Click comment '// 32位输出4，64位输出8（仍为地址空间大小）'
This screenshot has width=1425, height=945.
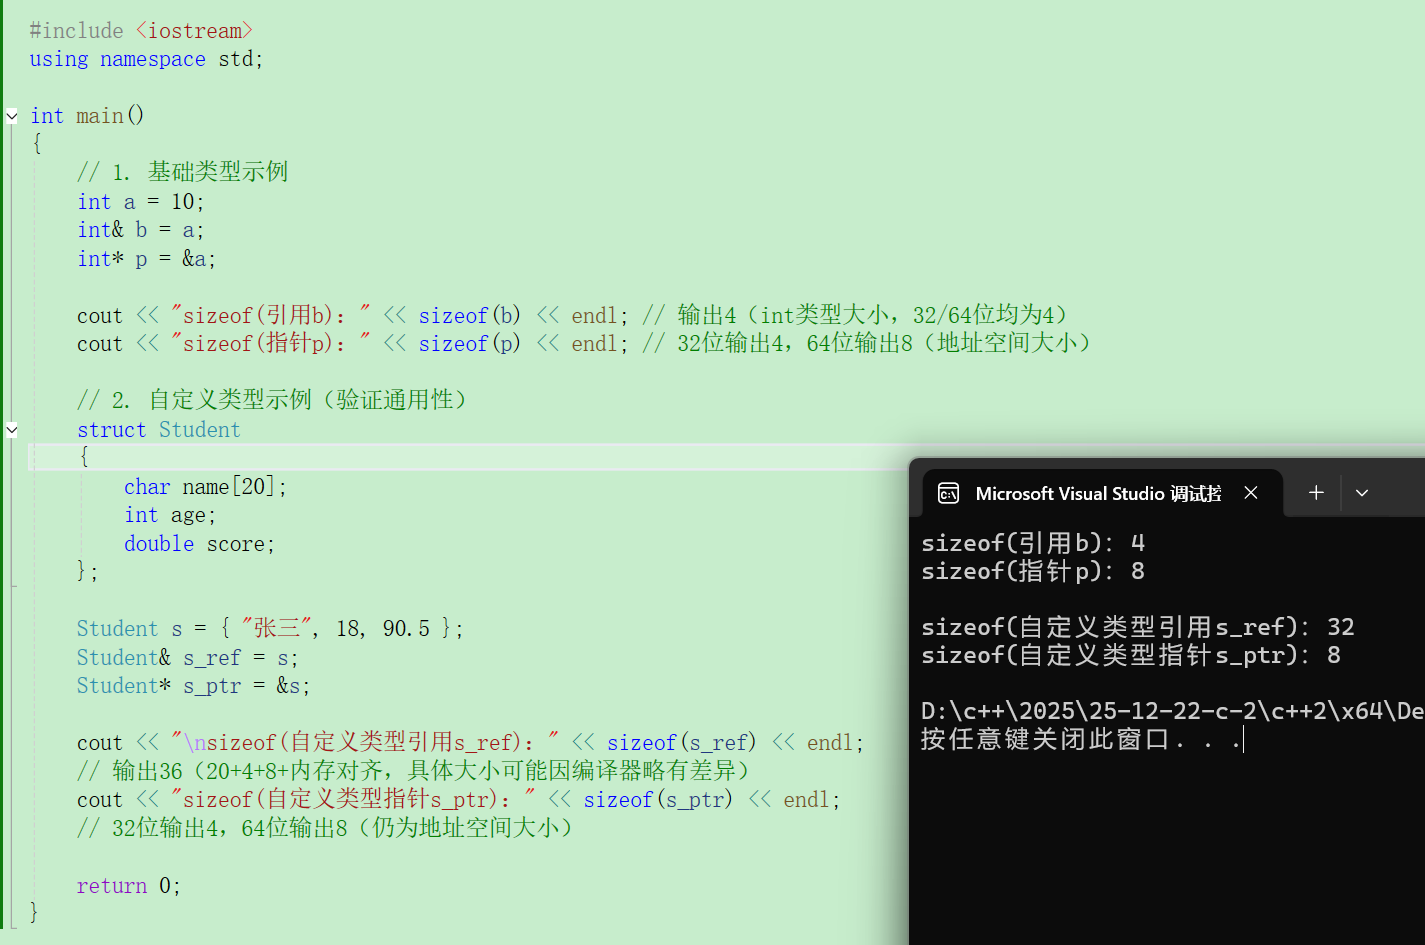click(x=325, y=828)
